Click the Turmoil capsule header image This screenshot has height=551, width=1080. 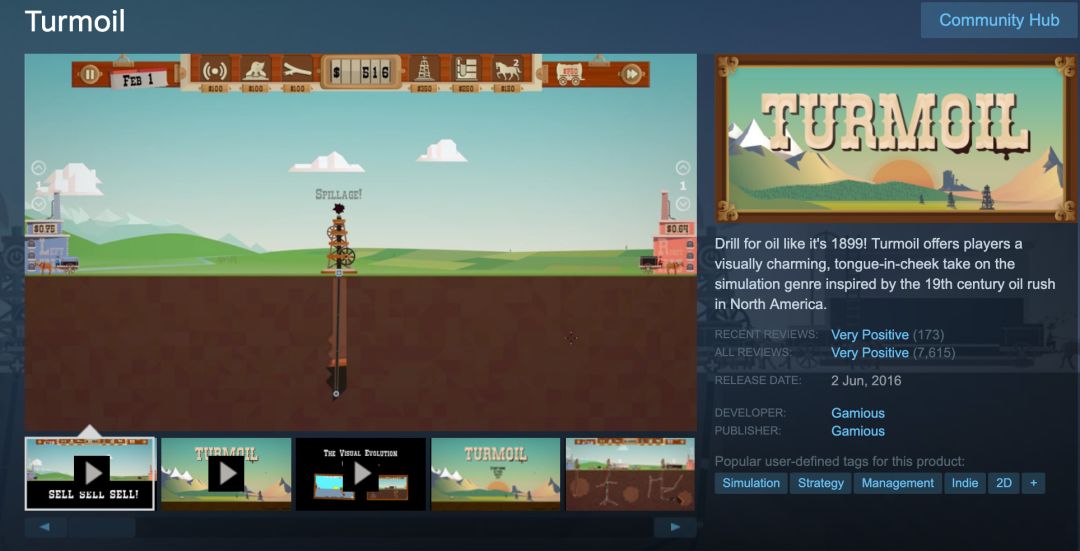pyautogui.click(x=895, y=138)
